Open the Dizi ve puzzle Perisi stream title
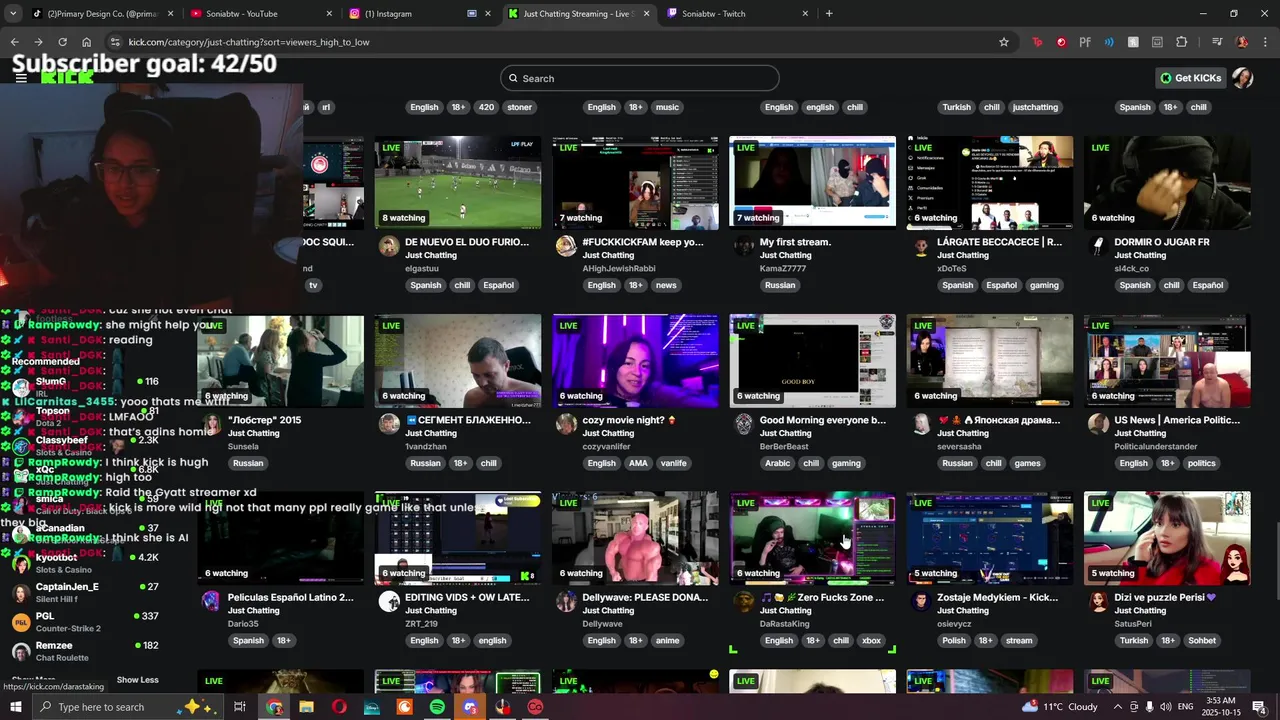 tap(1165, 597)
